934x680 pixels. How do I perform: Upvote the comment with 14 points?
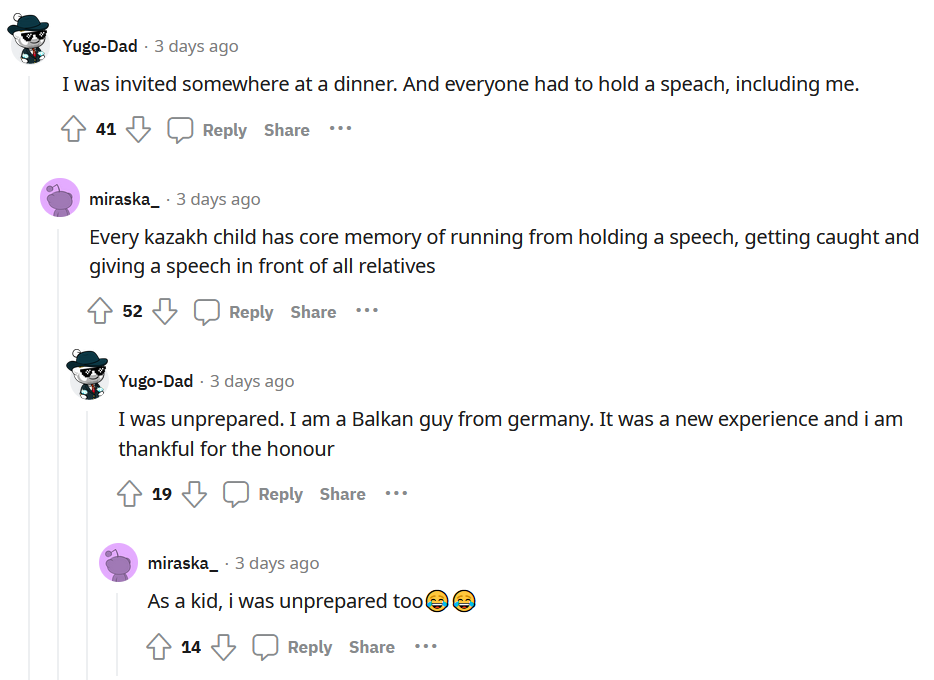click(x=159, y=647)
